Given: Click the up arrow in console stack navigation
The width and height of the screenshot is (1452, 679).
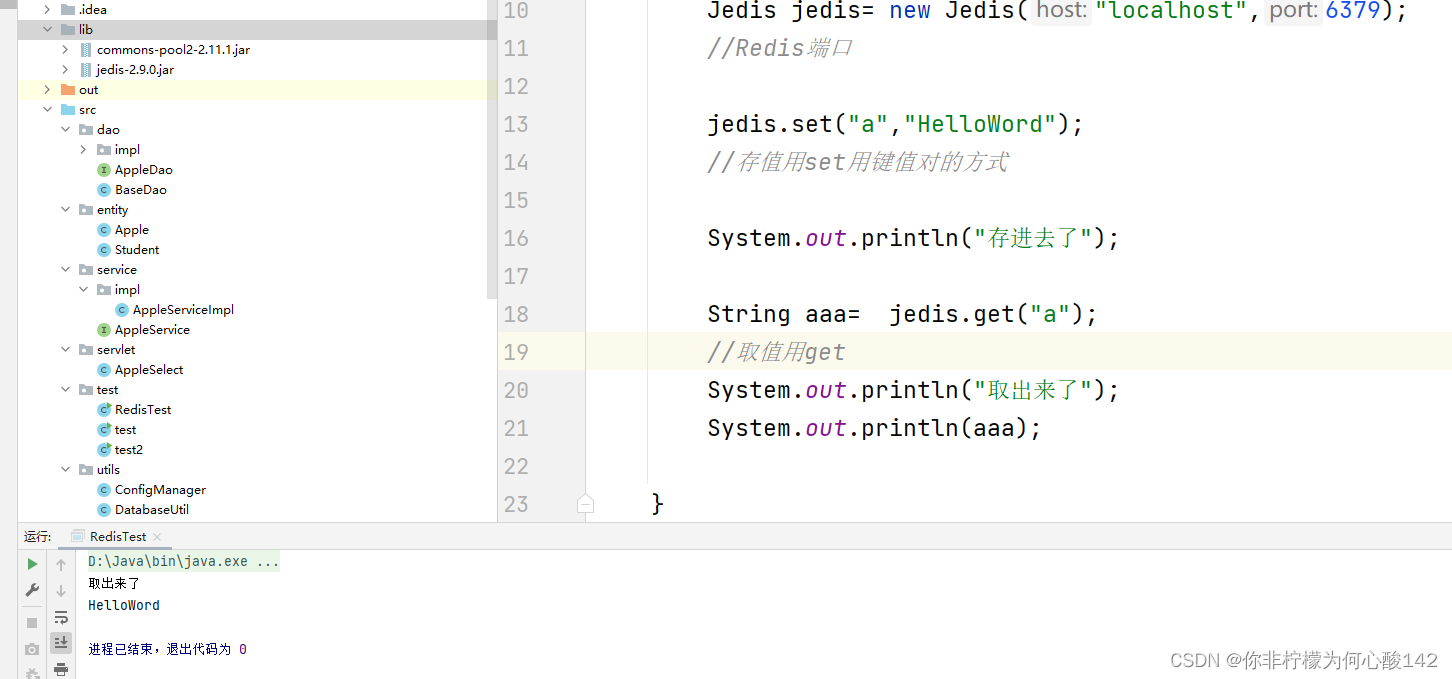Looking at the screenshot, I should (61, 564).
